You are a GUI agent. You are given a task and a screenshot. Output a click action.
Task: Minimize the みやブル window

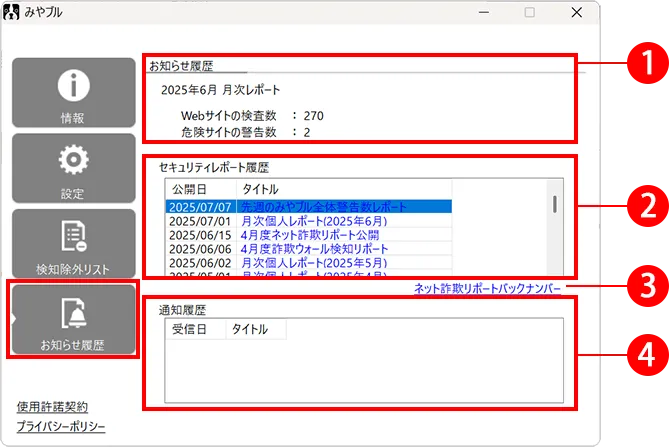(x=484, y=12)
